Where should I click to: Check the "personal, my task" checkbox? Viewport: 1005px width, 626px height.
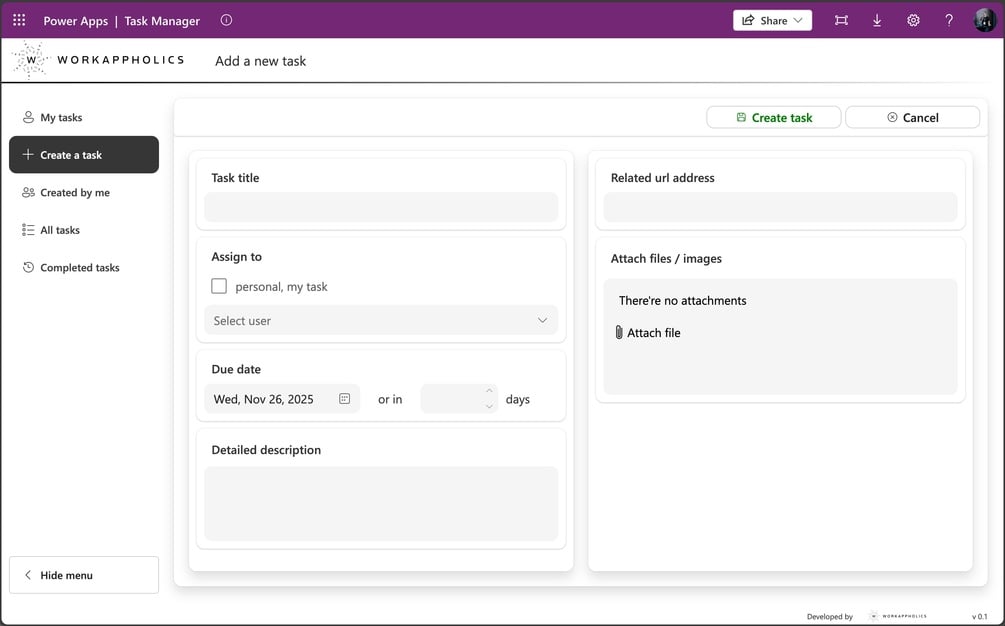tap(219, 286)
